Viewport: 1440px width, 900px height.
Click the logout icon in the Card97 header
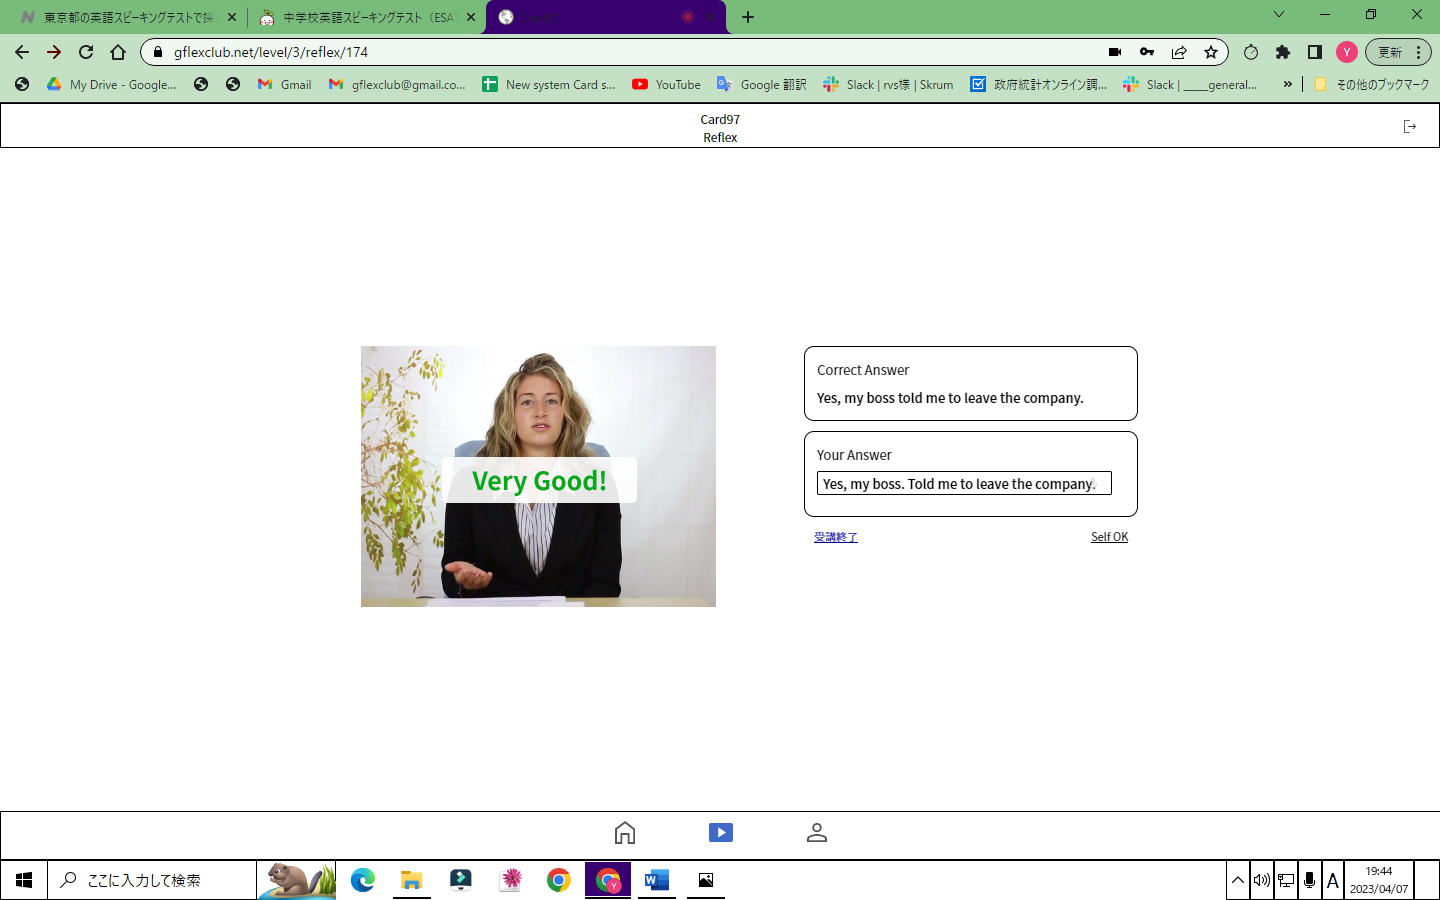pyautogui.click(x=1410, y=126)
